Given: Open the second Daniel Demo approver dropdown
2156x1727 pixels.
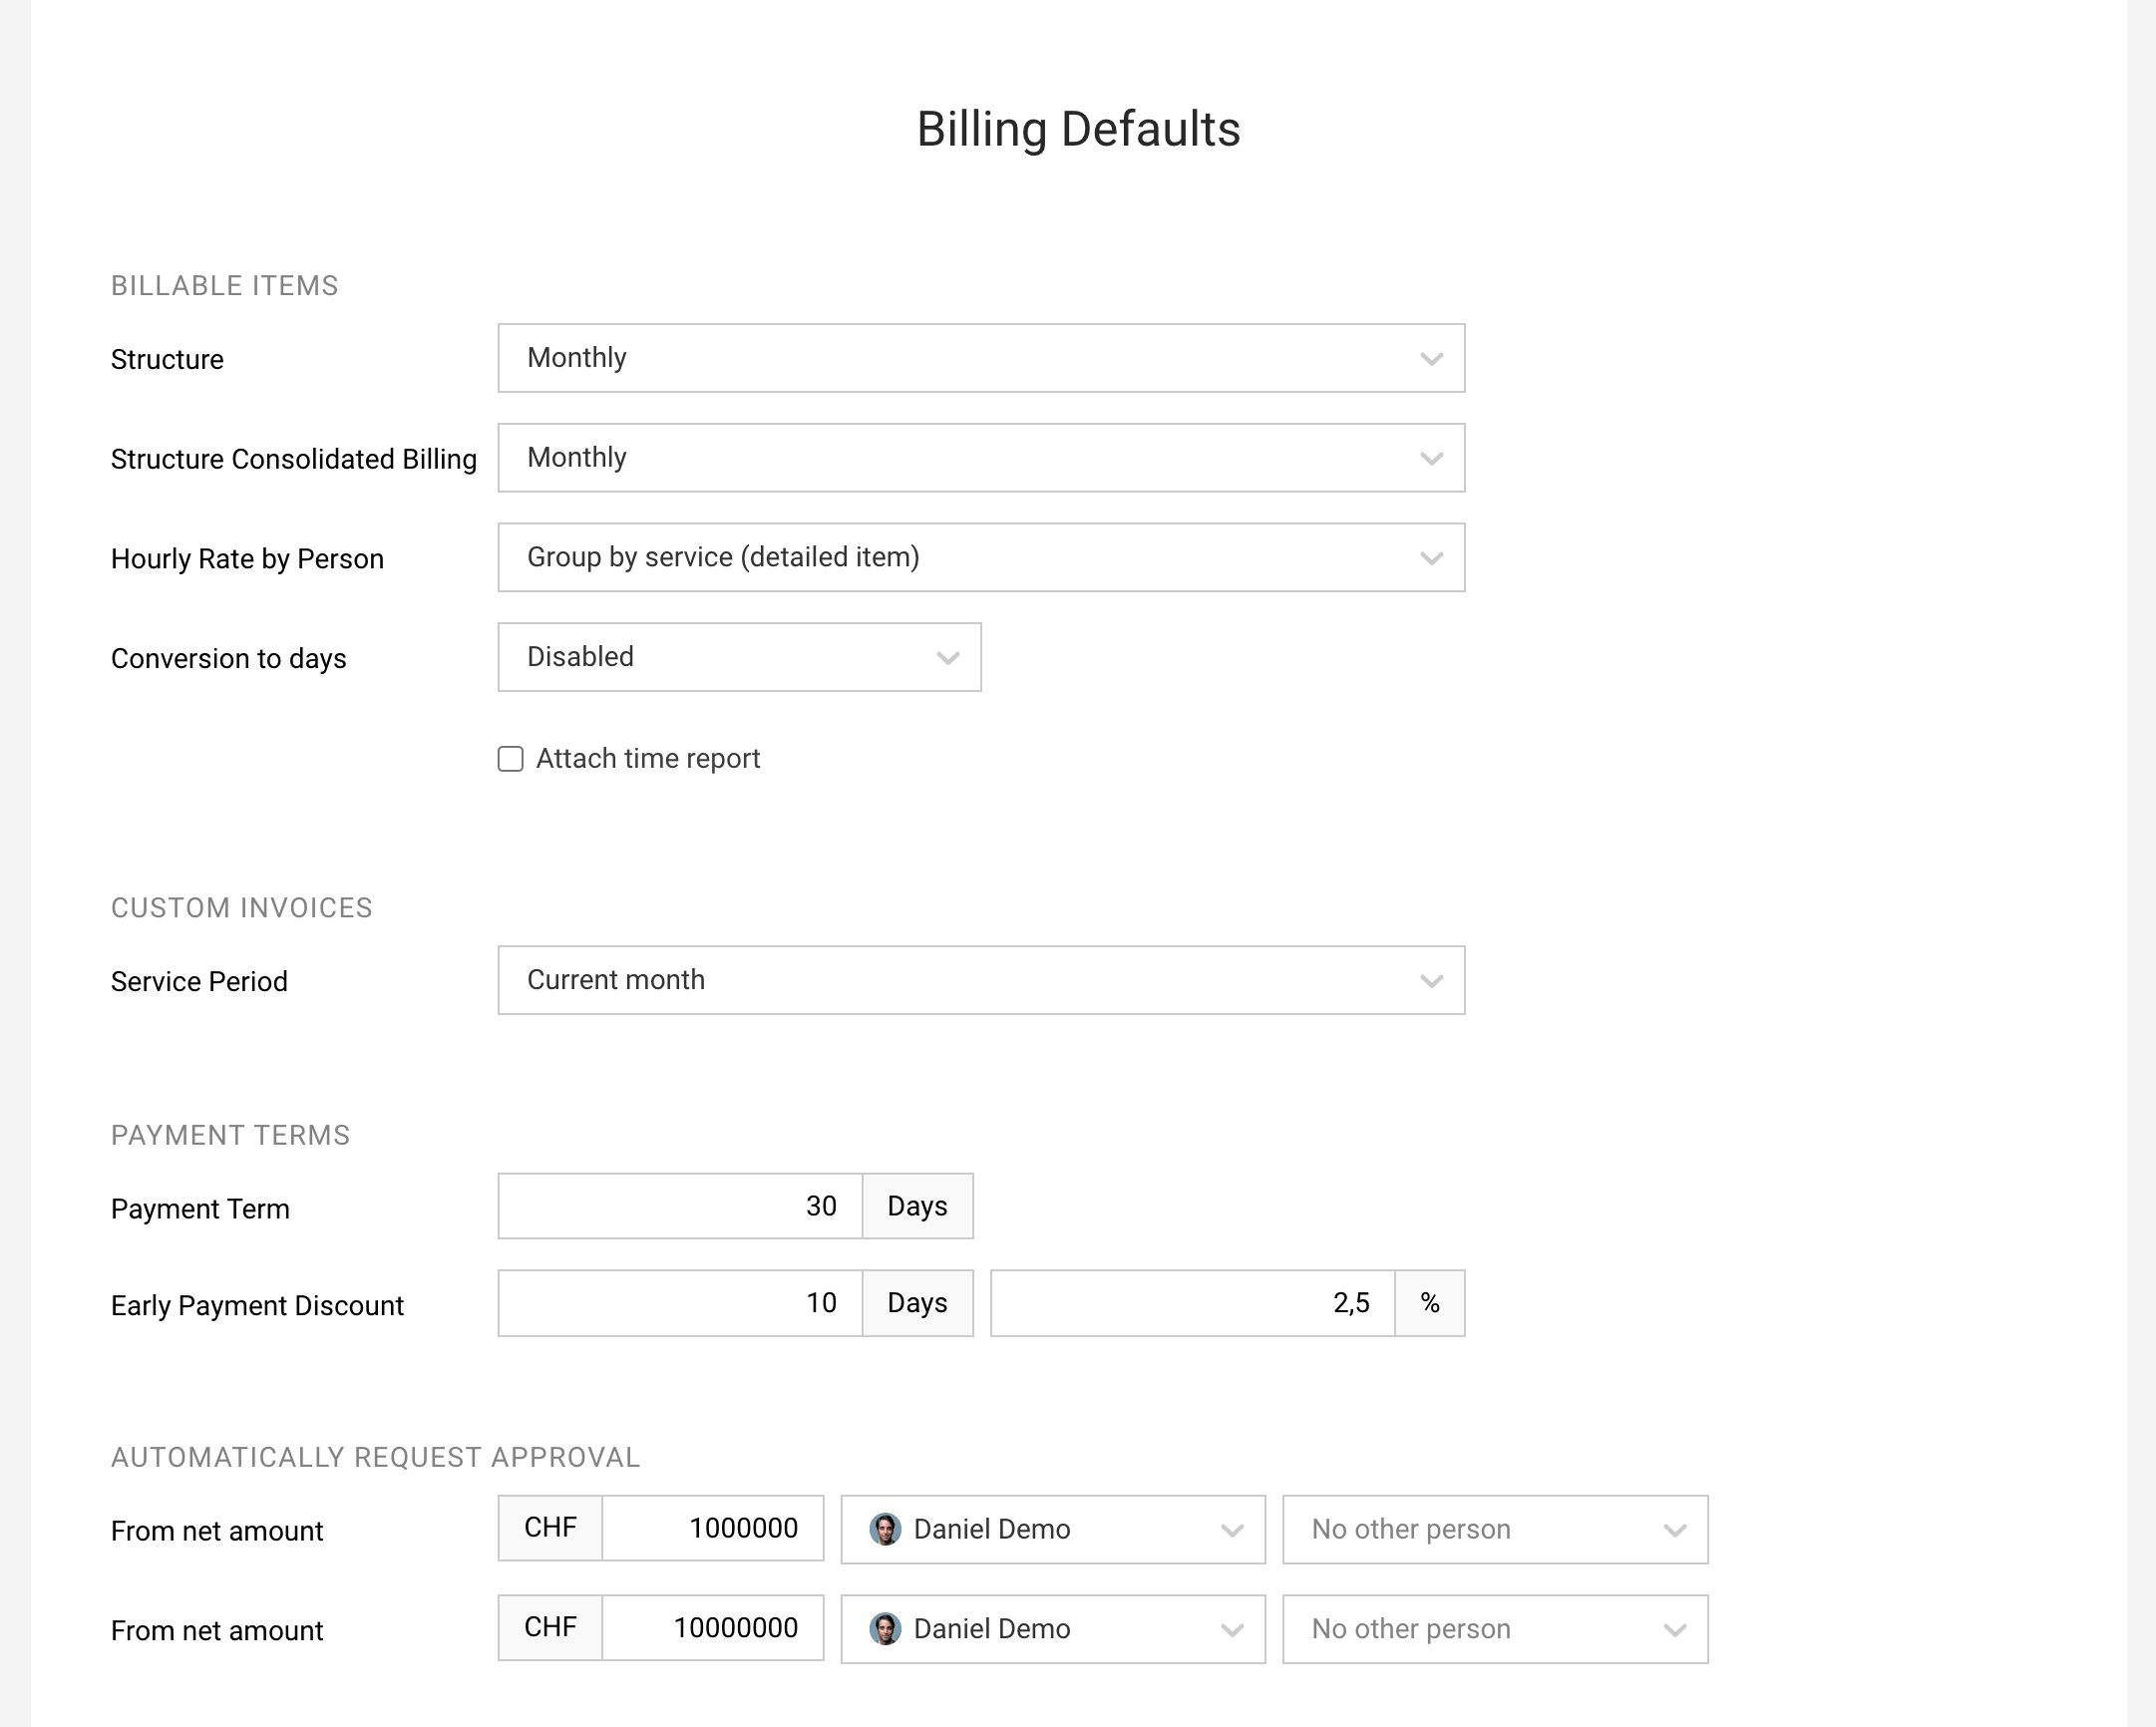Looking at the screenshot, I should (x=1053, y=1629).
